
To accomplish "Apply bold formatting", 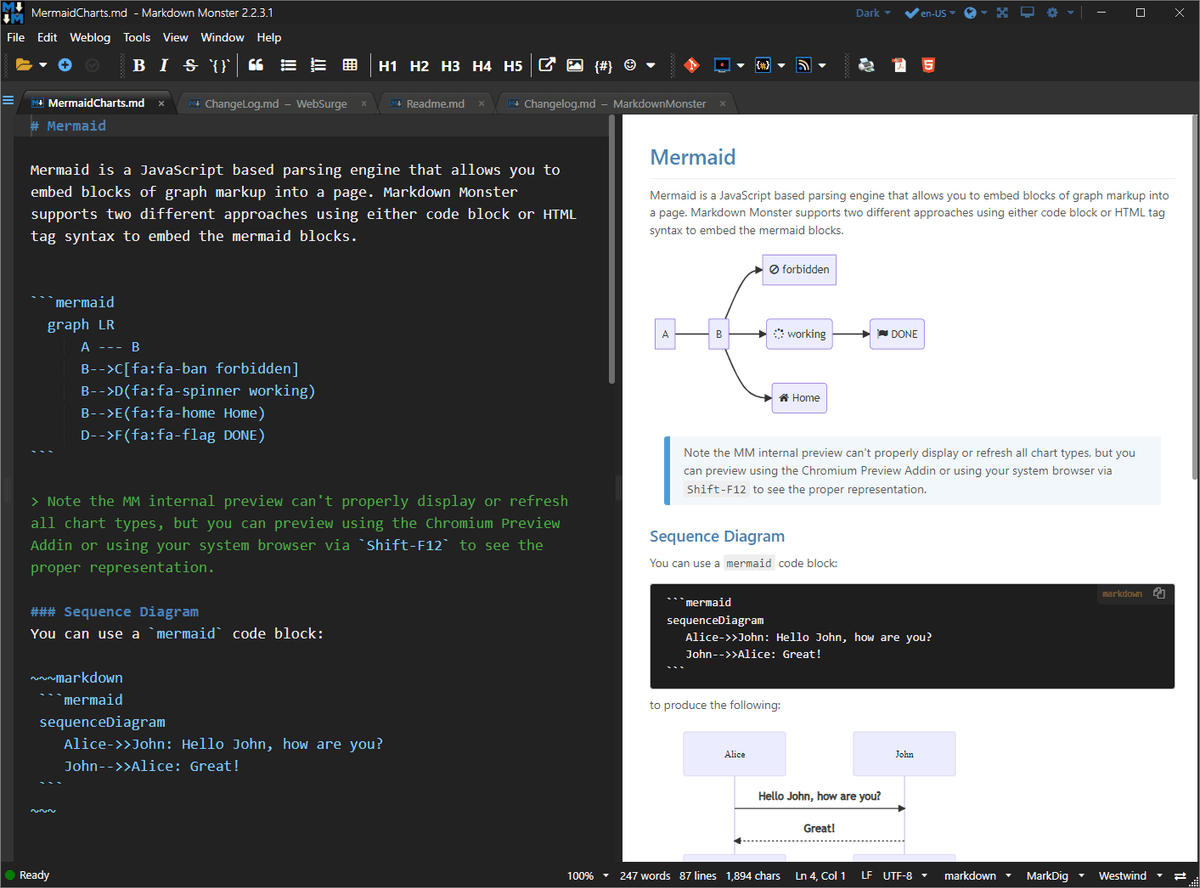I will (x=139, y=65).
